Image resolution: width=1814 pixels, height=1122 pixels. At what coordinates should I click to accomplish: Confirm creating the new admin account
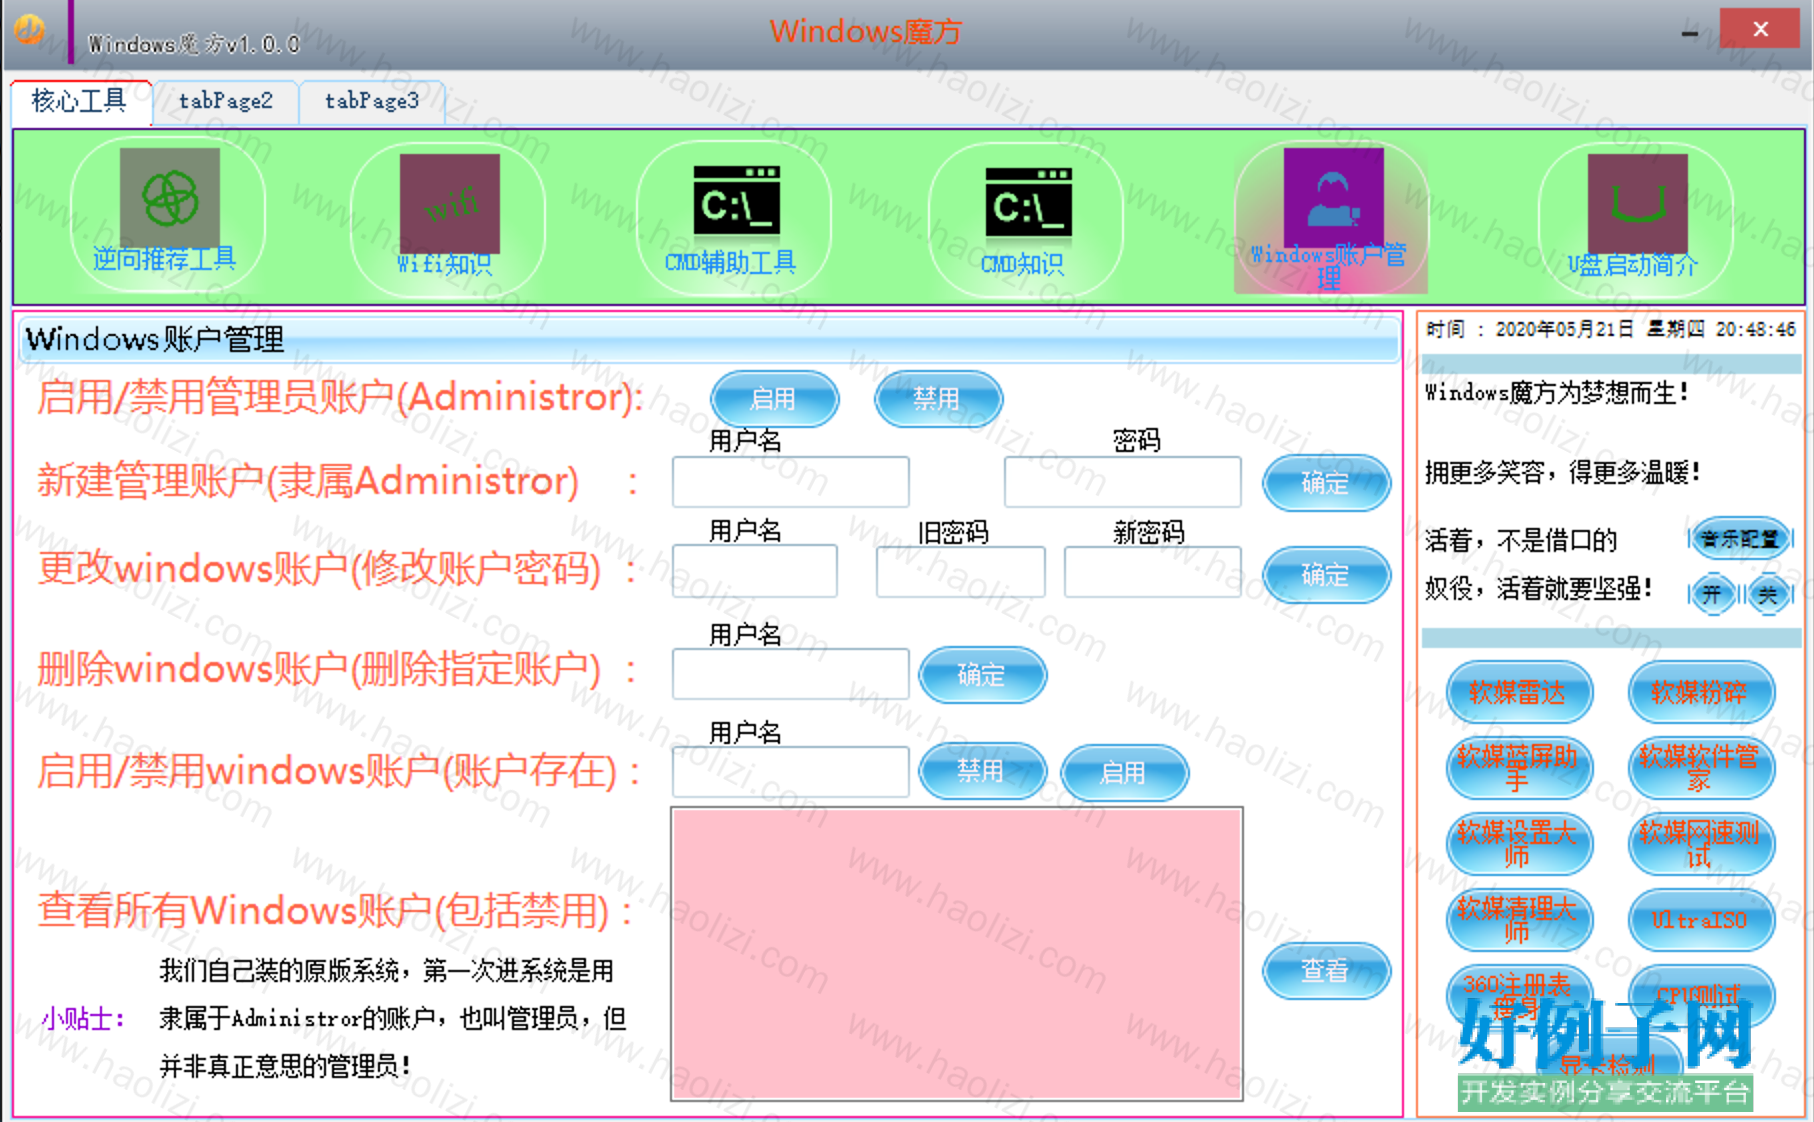tap(1326, 483)
